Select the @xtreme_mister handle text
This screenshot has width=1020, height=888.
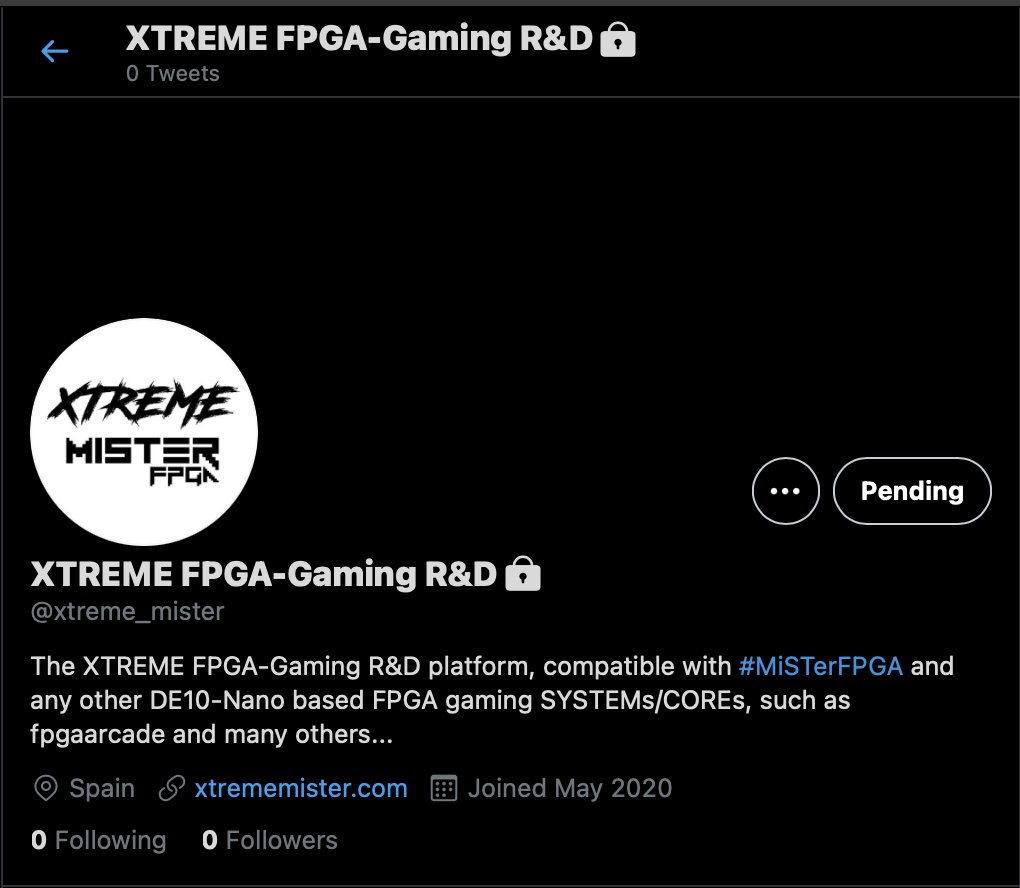point(128,612)
